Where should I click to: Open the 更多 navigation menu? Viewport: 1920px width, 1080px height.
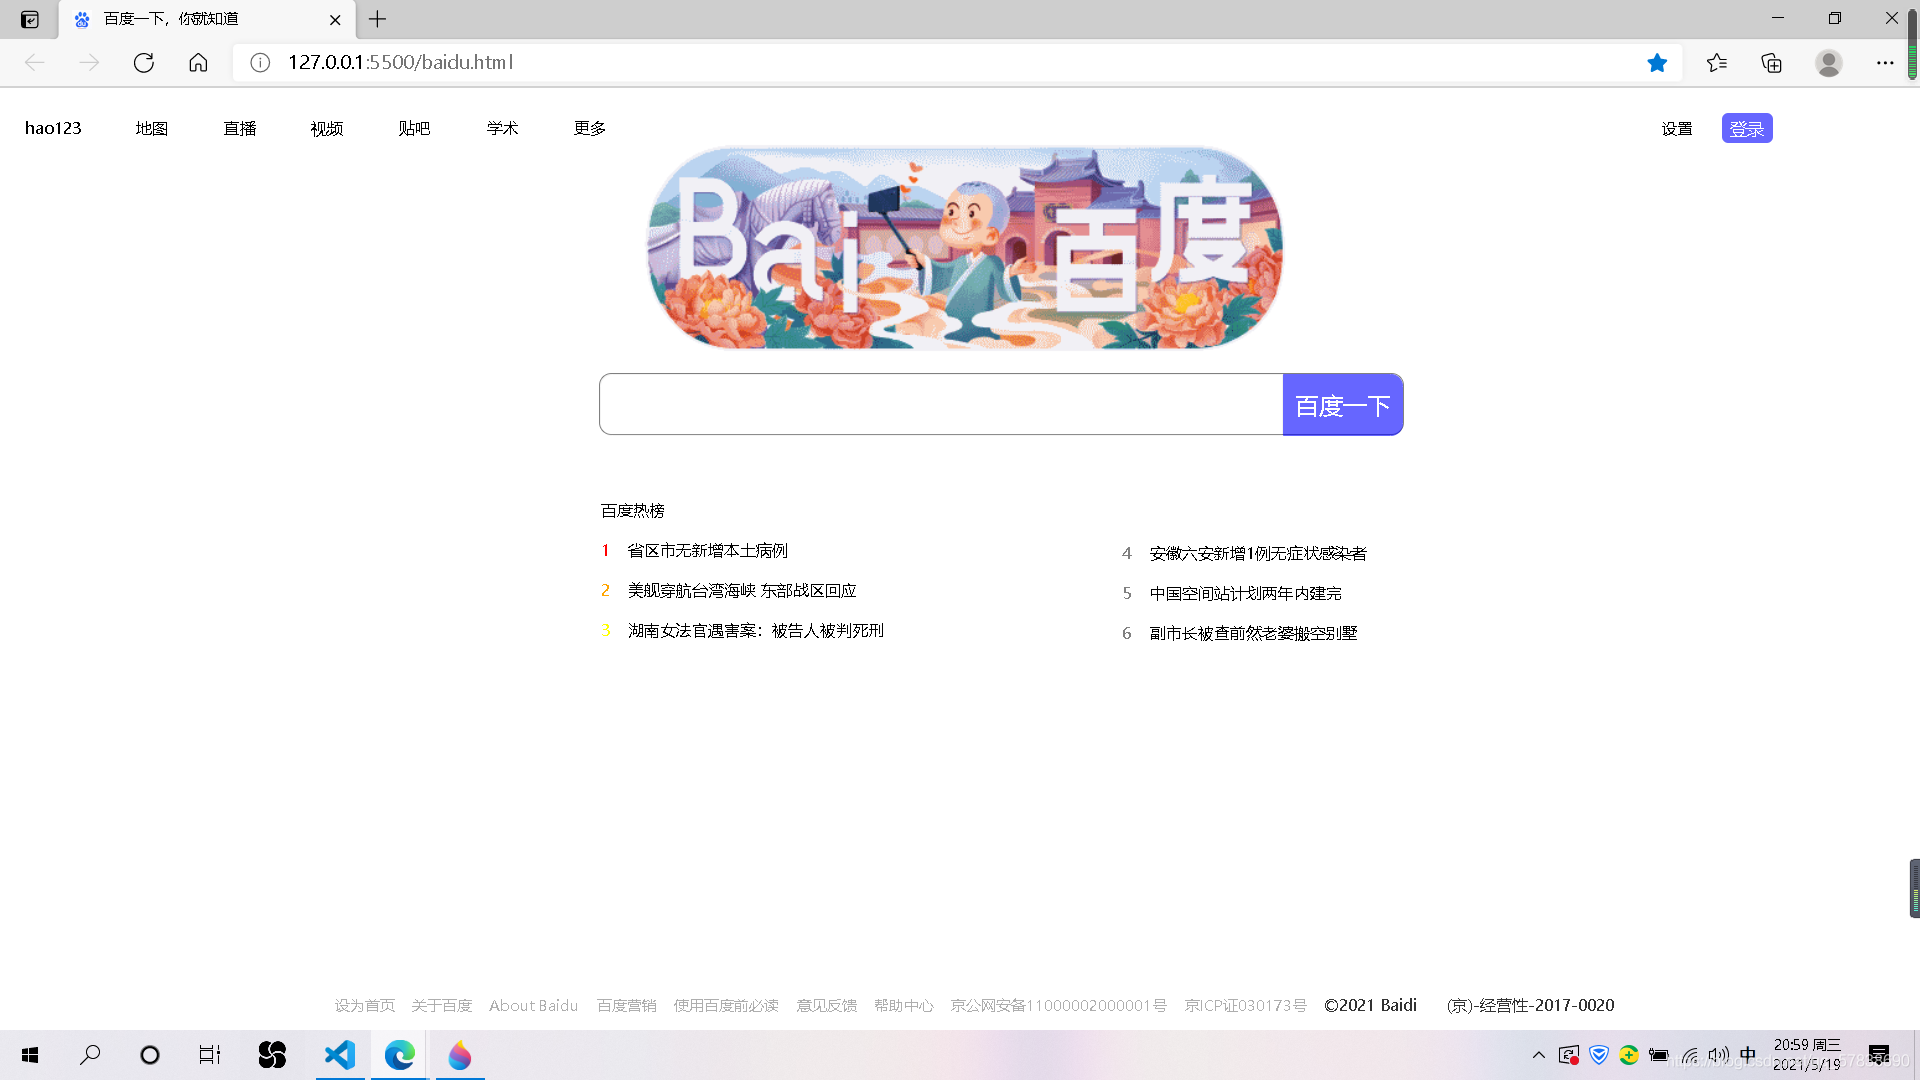coord(590,128)
